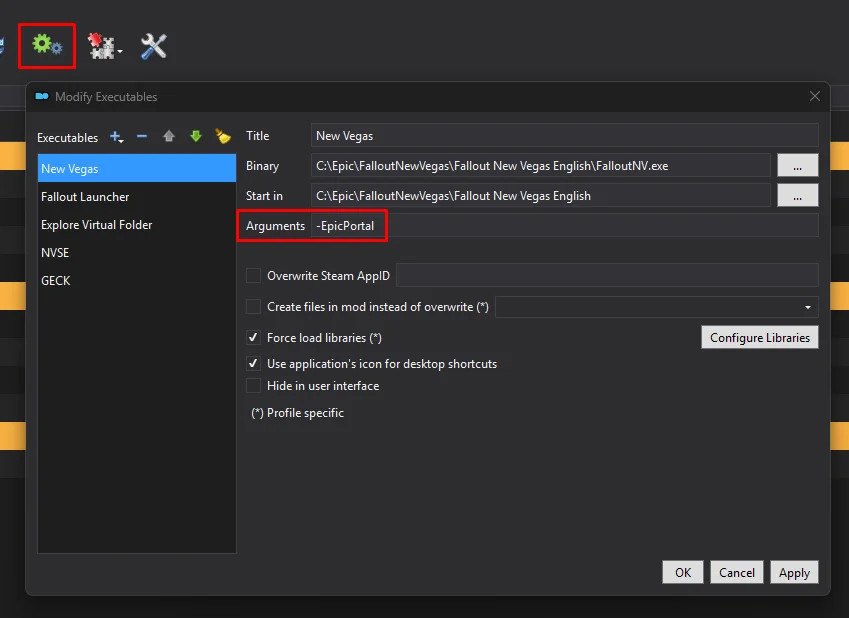Uncheck Force load libraries option
This screenshot has width=849, height=618.
coord(254,338)
